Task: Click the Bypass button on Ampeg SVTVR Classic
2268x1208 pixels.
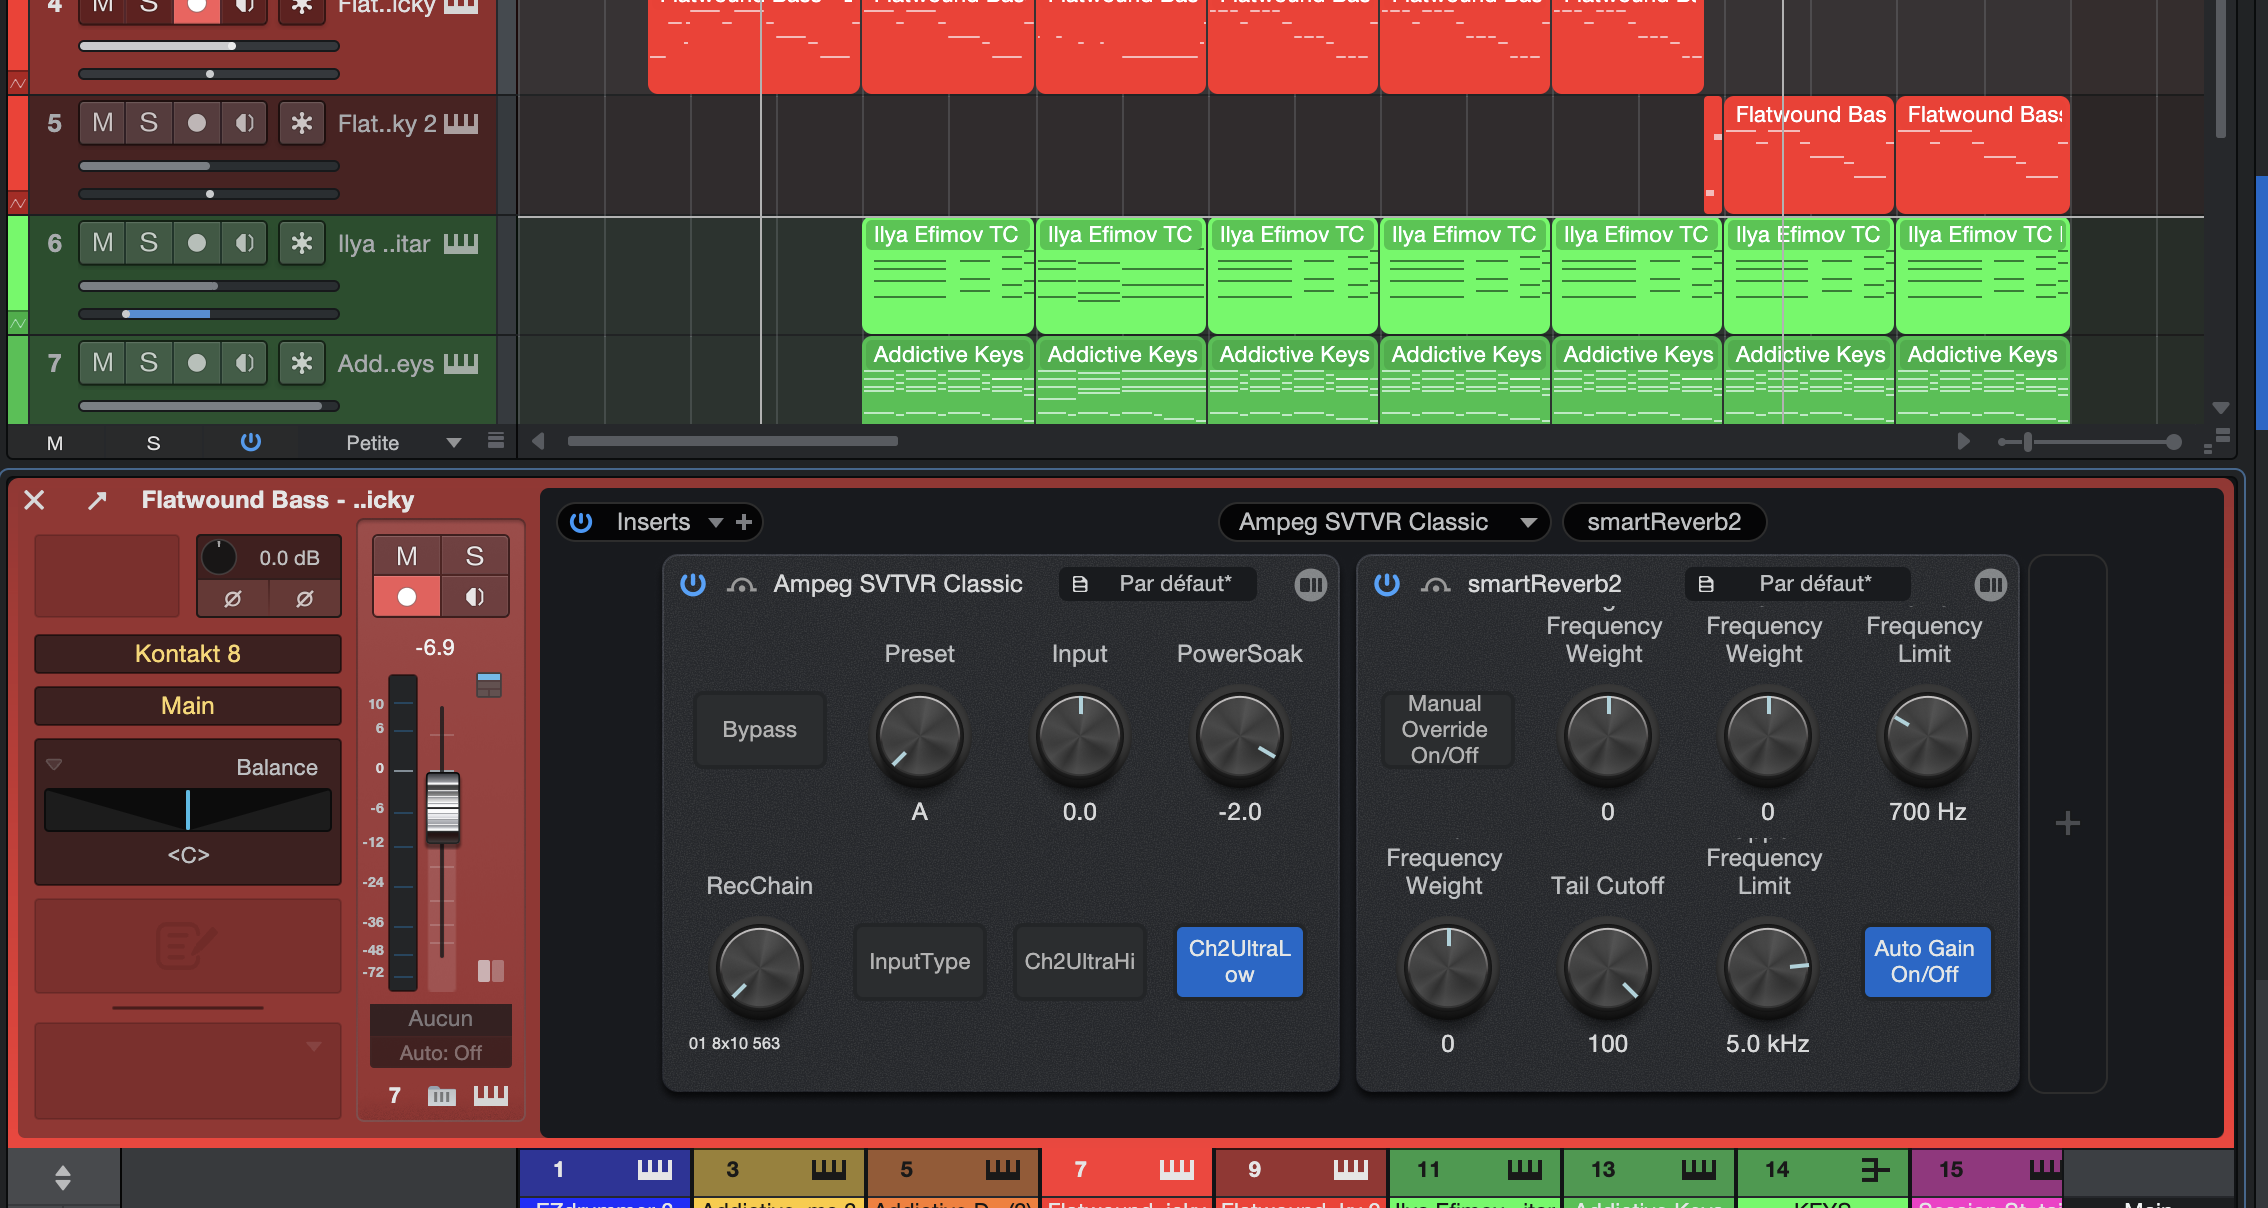Action: [x=759, y=730]
